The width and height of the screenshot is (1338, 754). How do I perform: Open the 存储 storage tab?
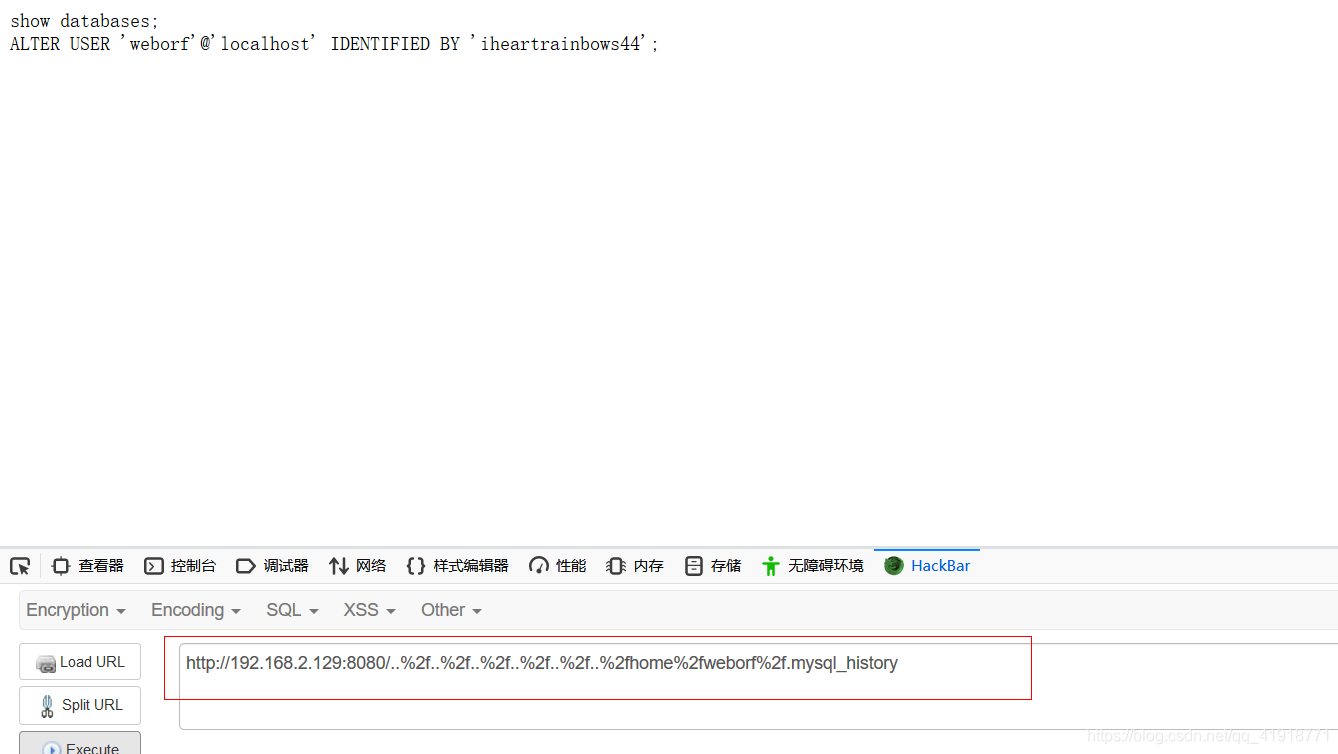point(713,566)
